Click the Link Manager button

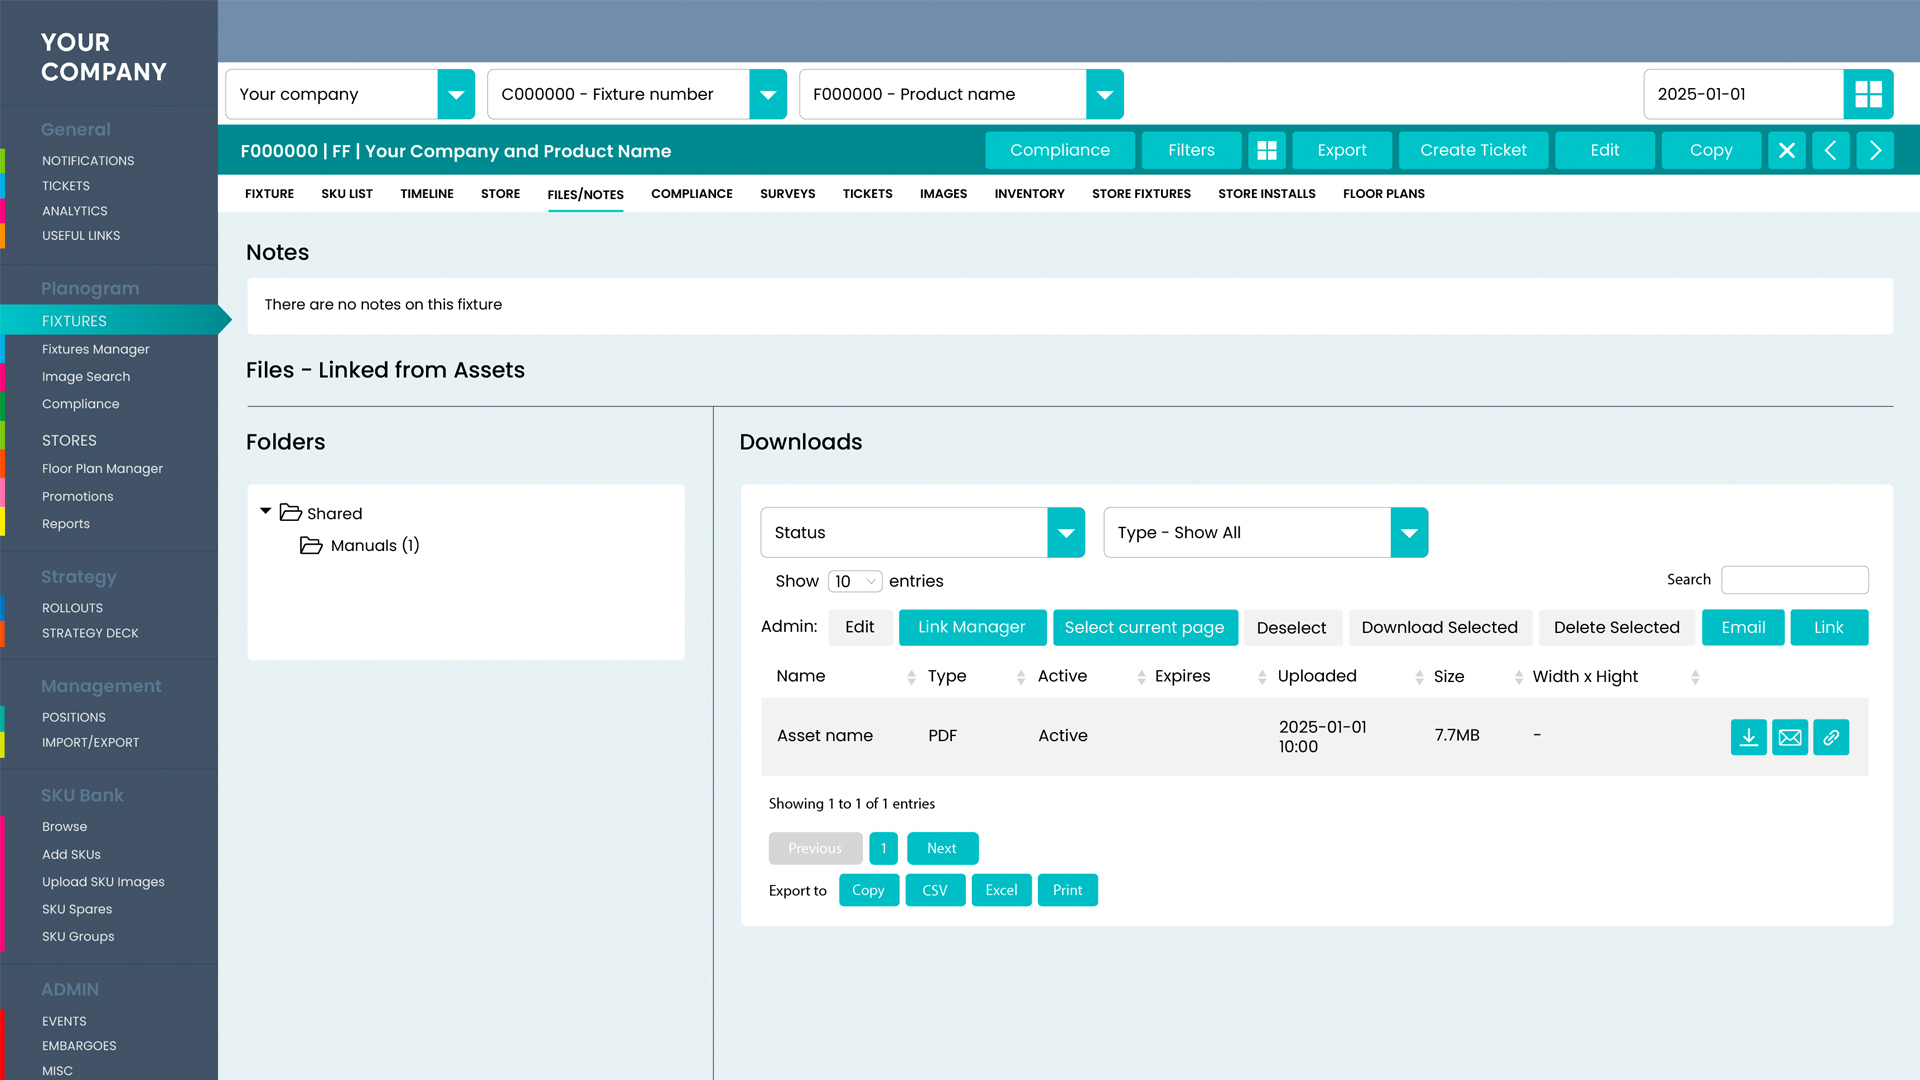point(972,627)
